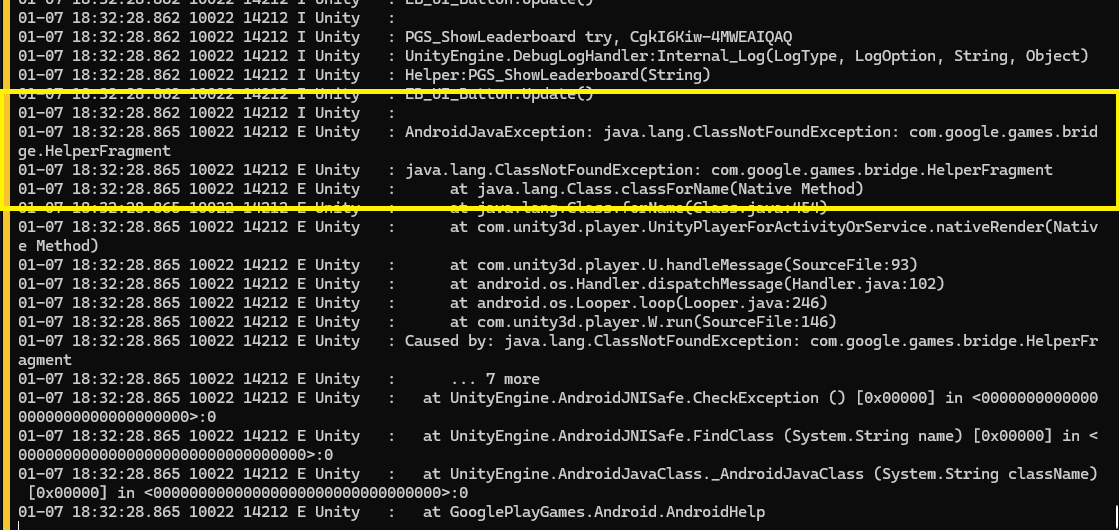Select the 'com.unity3d.player.W.run' stack frame

pos(427,322)
